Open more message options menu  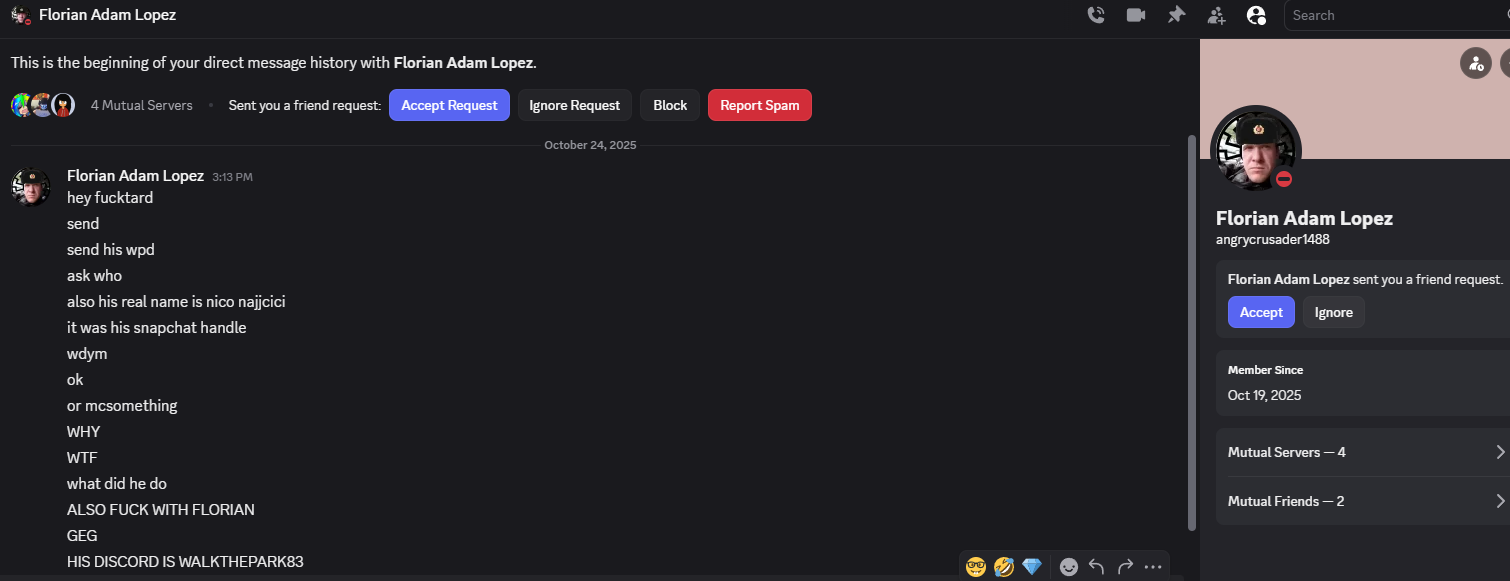[x=1153, y=567]
